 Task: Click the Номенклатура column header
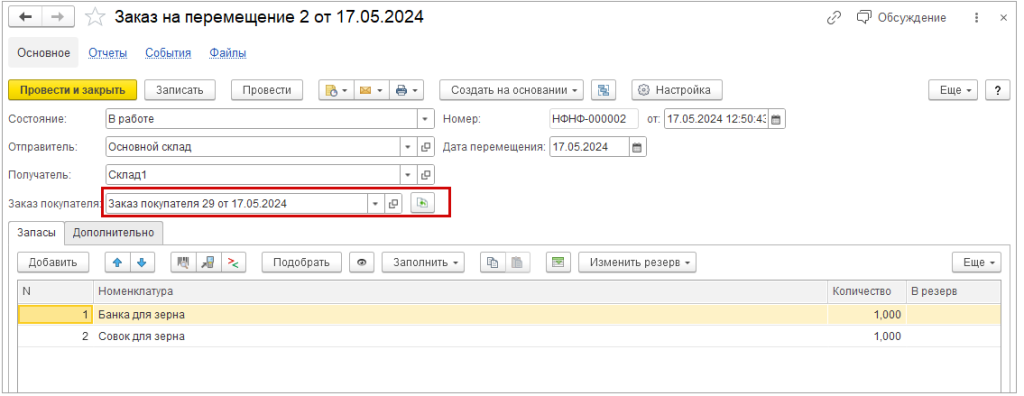click(x=461, y=291)
